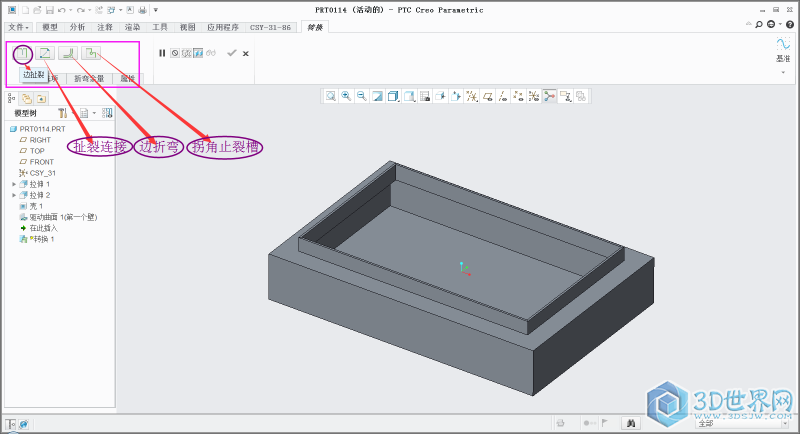
Task: Pause the conversion feature
Action: 162,53
